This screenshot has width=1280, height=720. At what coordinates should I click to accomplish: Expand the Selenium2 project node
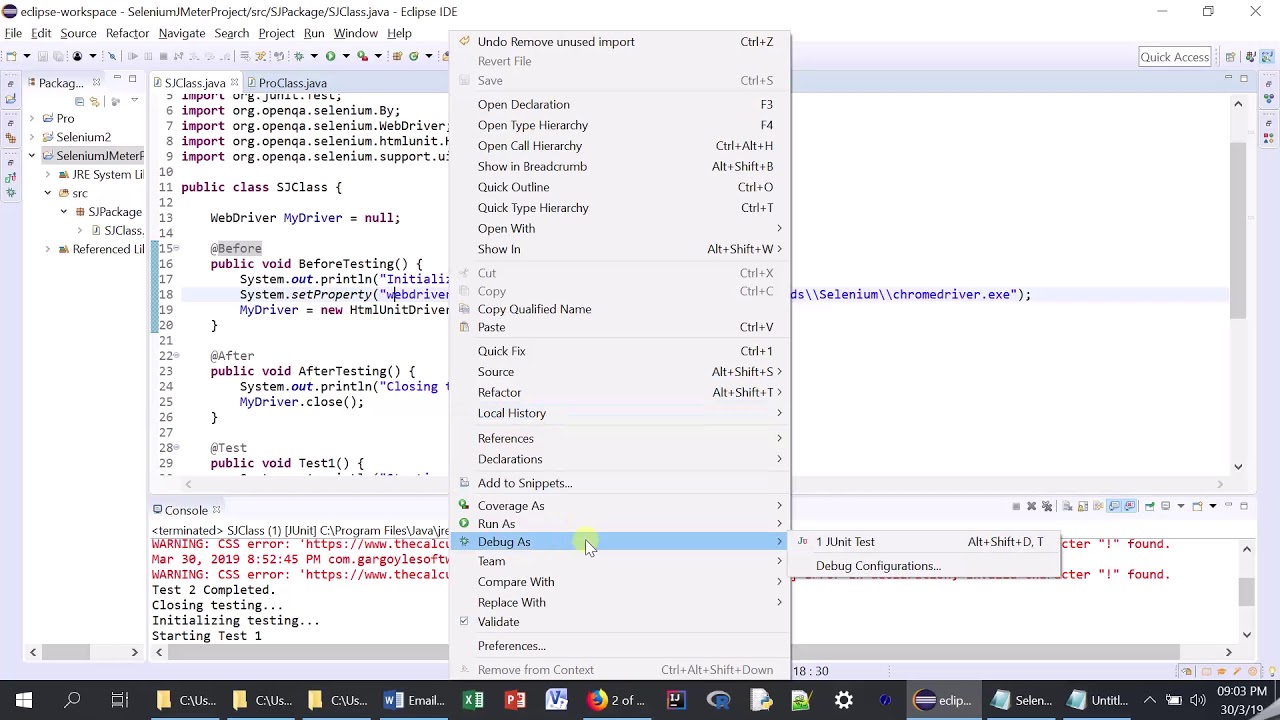coord(32,137)
